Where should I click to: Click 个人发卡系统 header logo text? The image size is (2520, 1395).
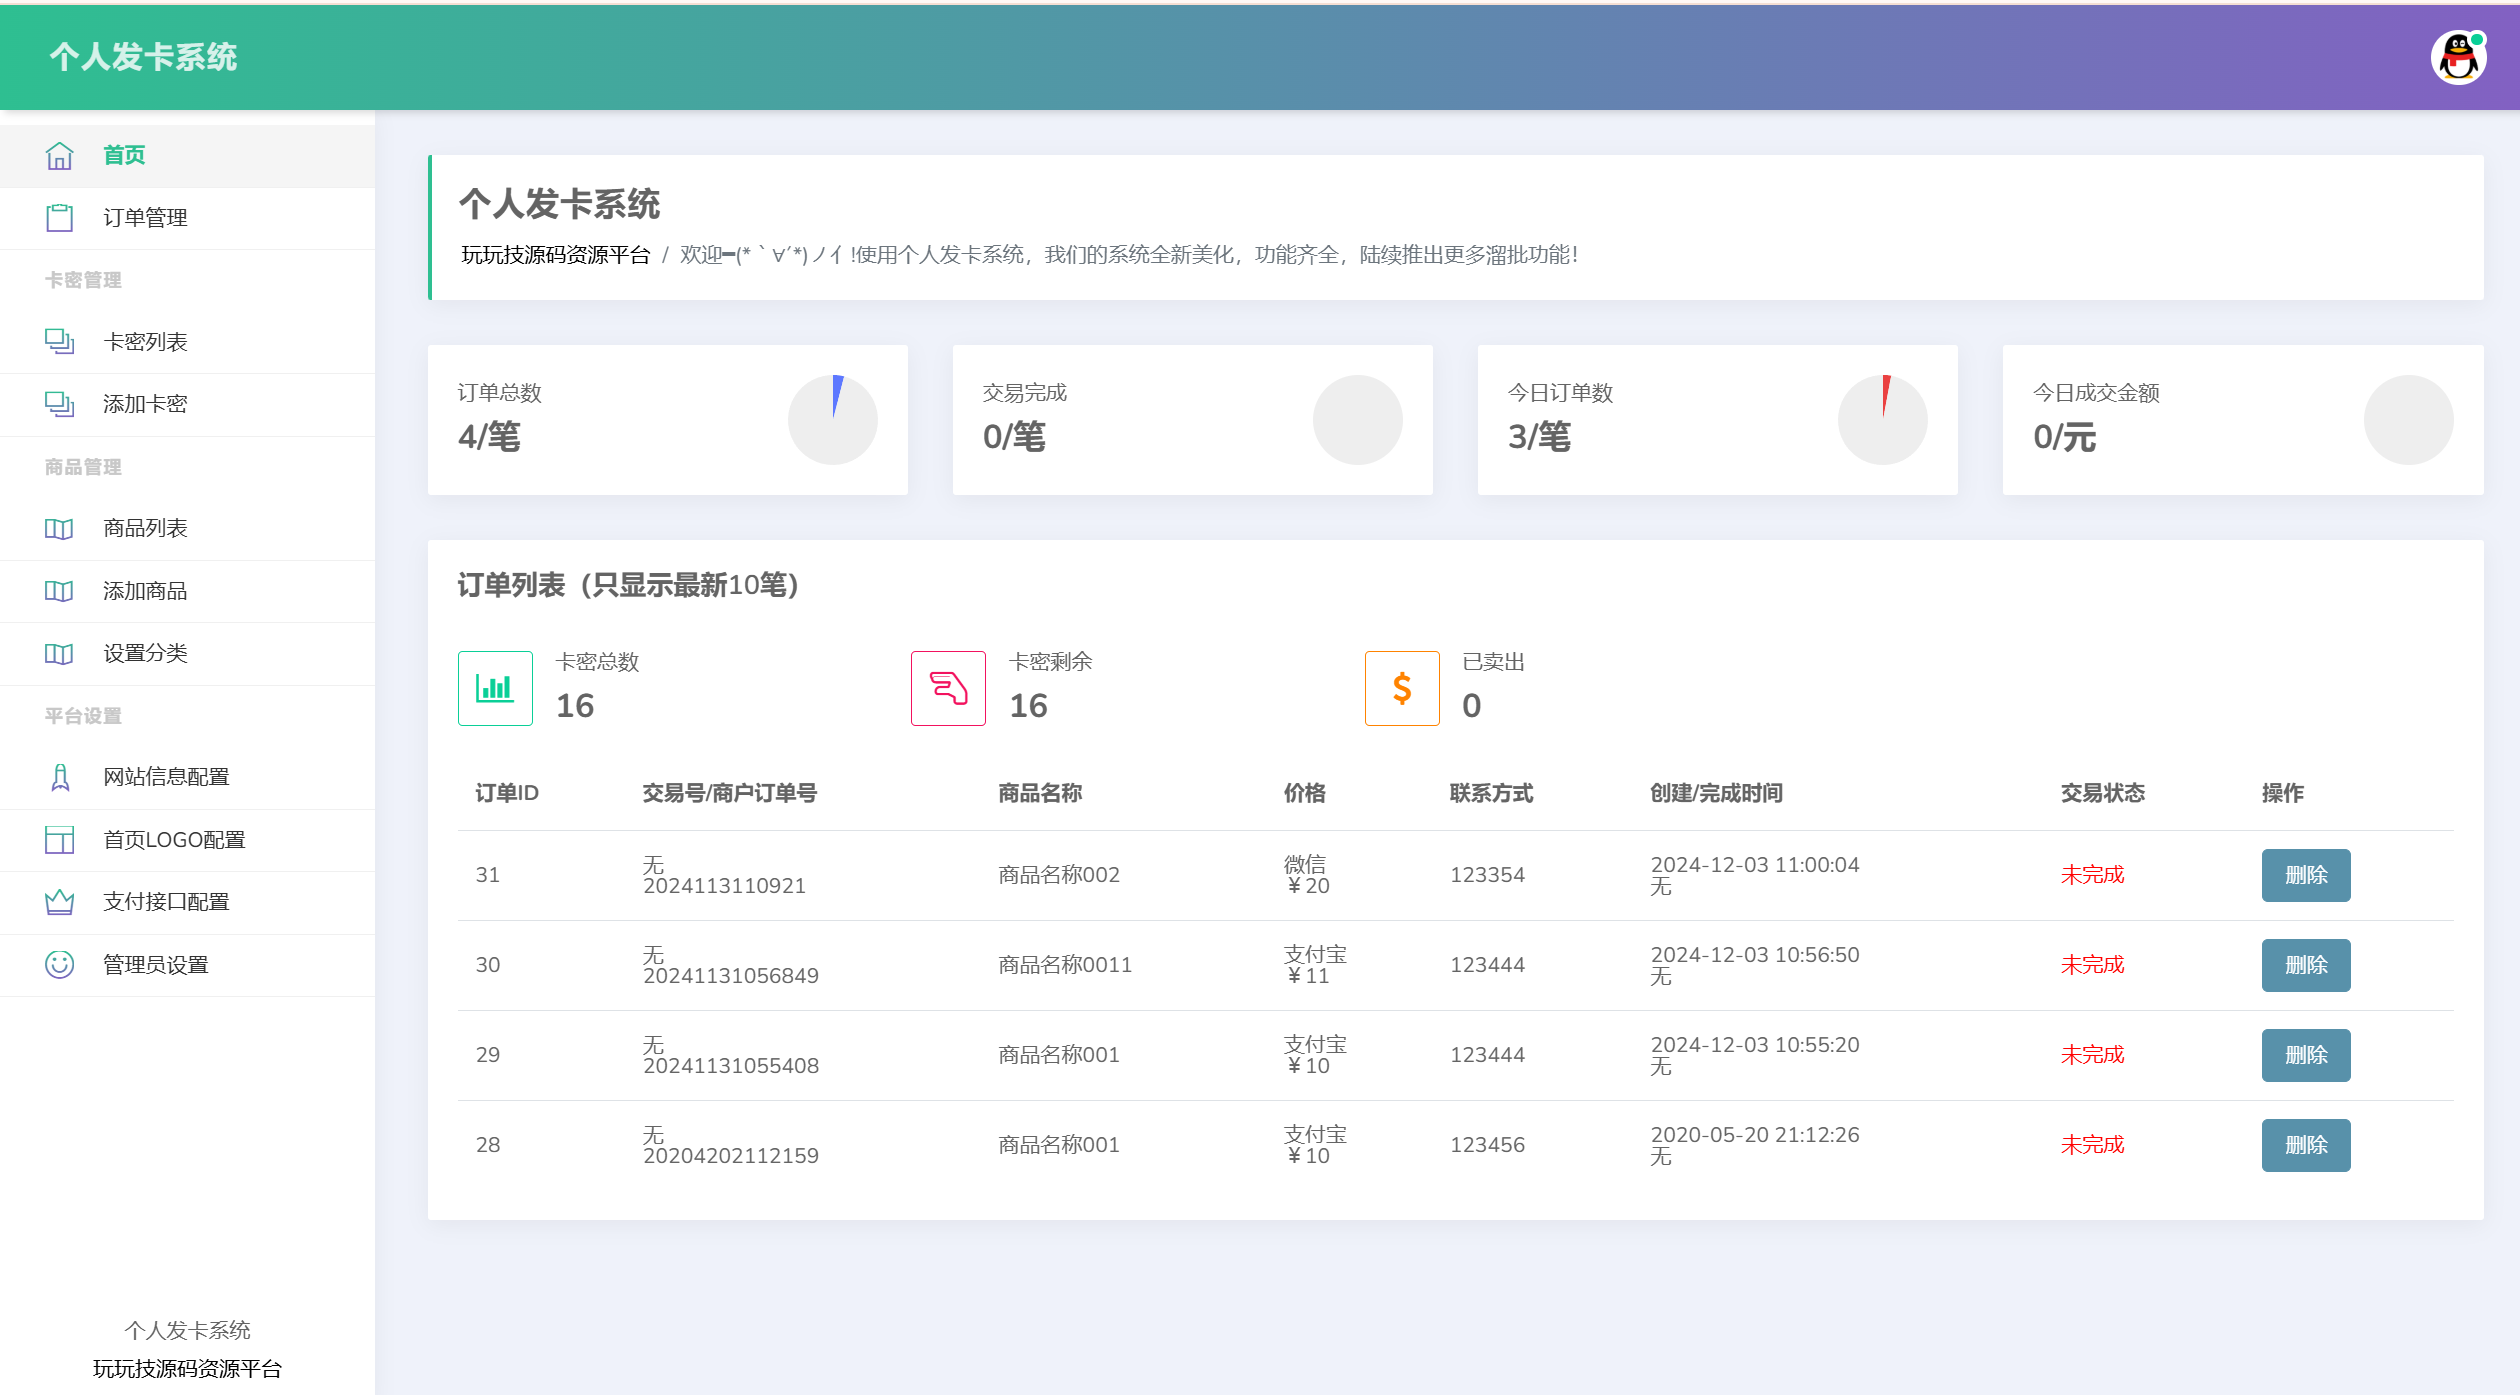click(x=143, y=57)
